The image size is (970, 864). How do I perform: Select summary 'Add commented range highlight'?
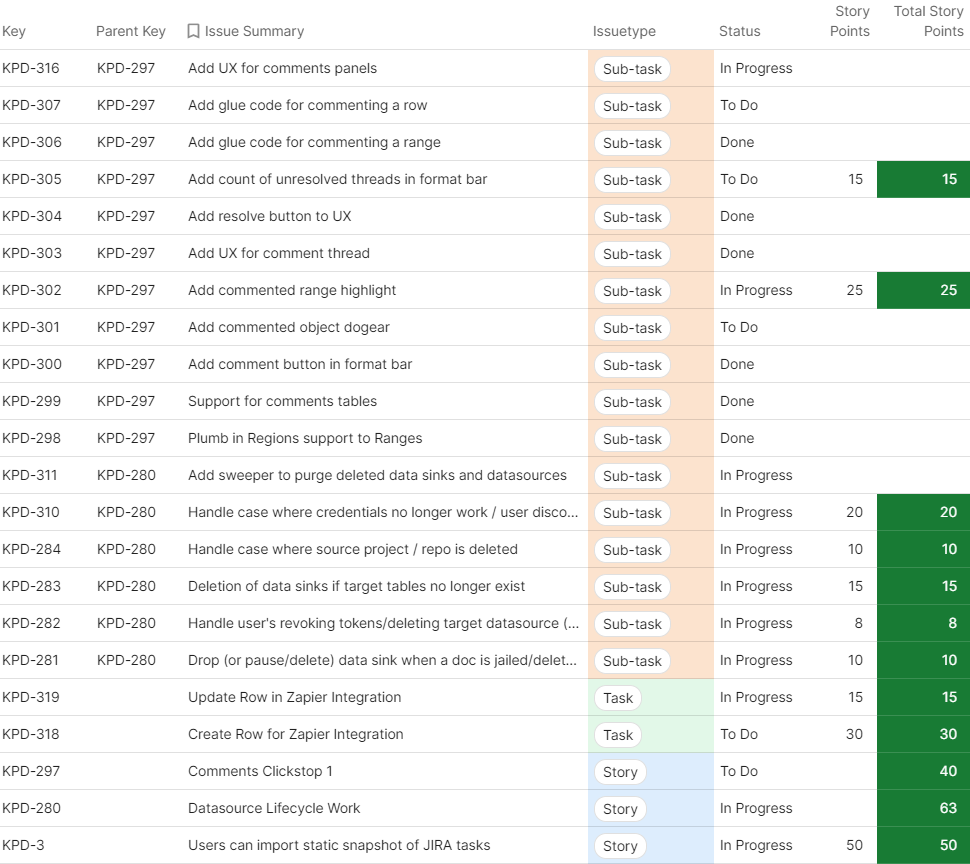click(x=292, y=290)
